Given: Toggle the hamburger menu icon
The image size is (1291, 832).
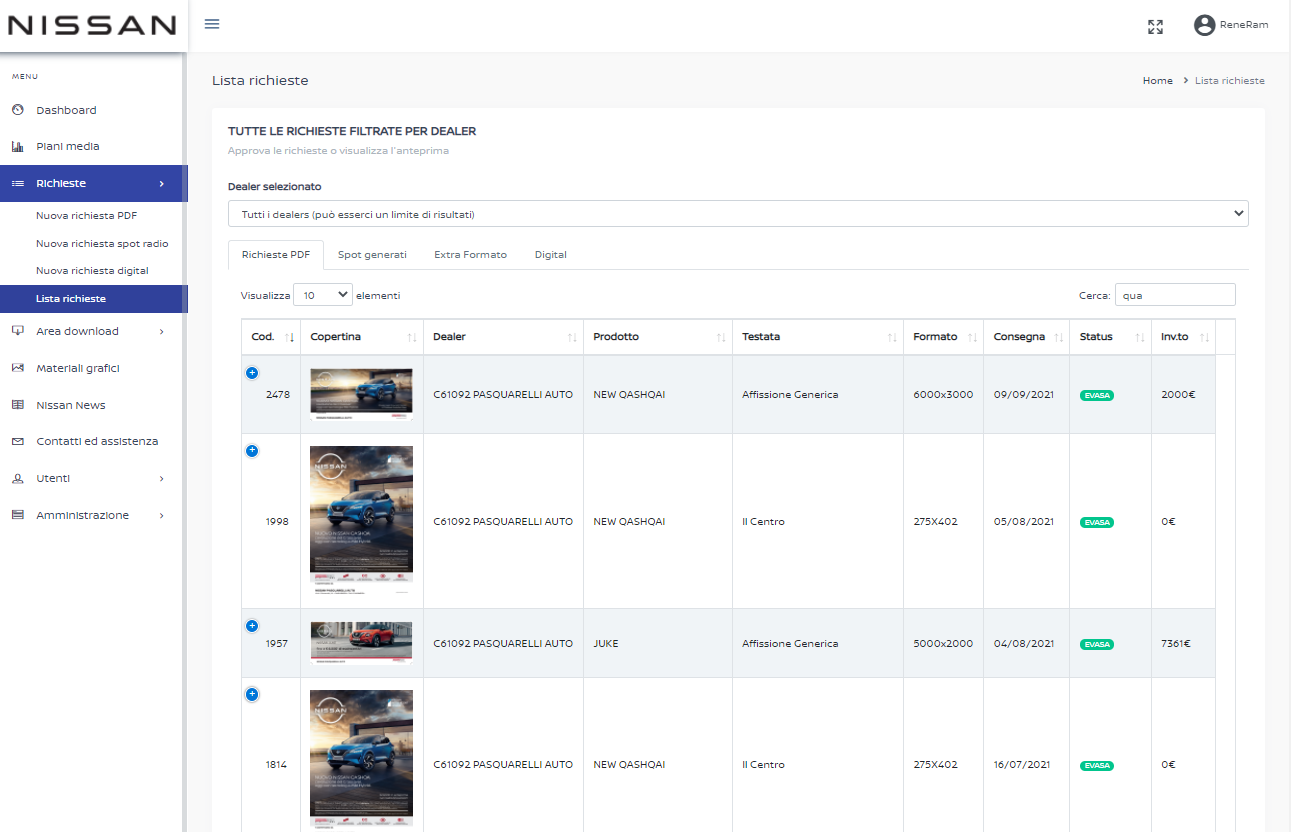Looking at the screenshot, I should tap(212, 24).
